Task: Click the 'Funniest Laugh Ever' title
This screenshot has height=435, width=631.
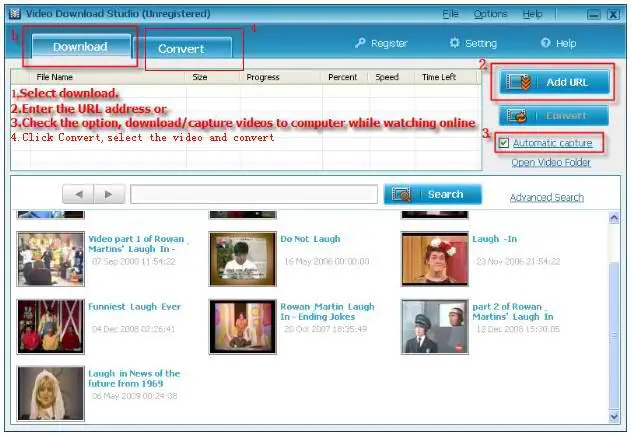Action: click(x=134, y=307)
